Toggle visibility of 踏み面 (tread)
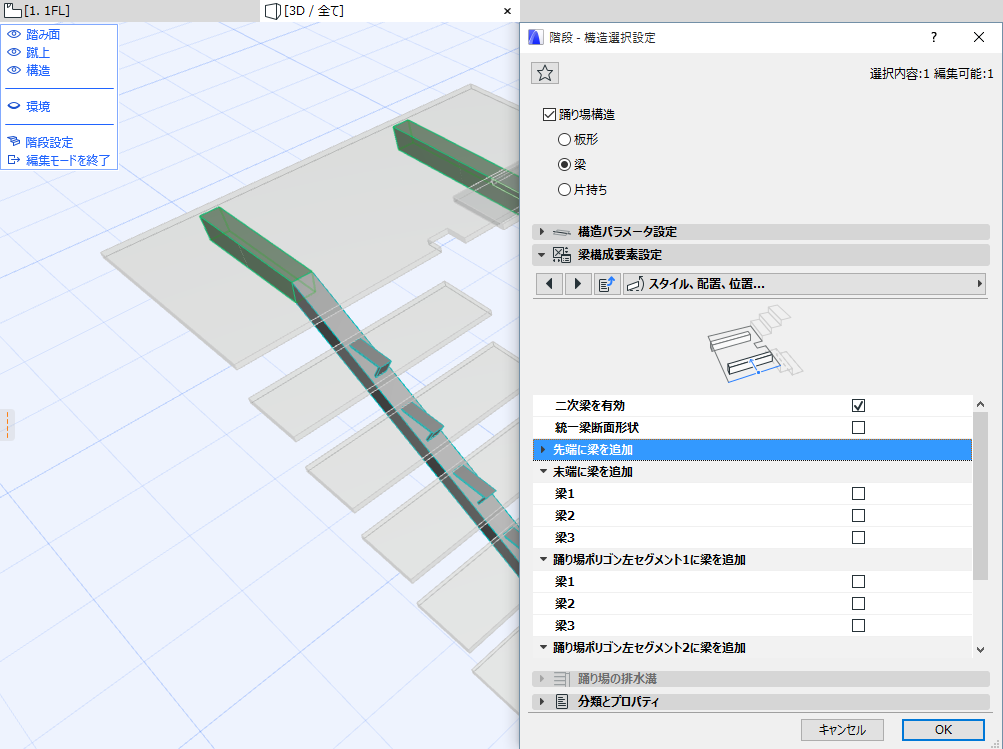 (14, 35)
